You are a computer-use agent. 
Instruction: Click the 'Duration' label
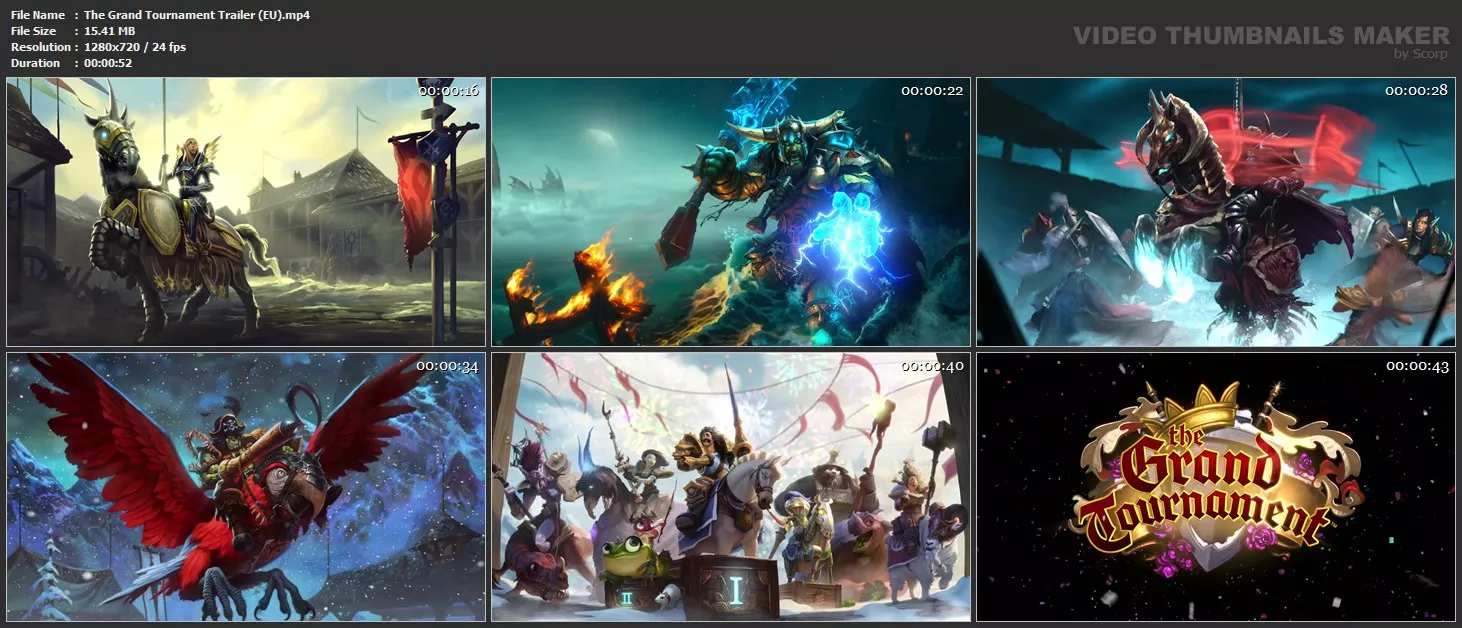click(36, 63)
